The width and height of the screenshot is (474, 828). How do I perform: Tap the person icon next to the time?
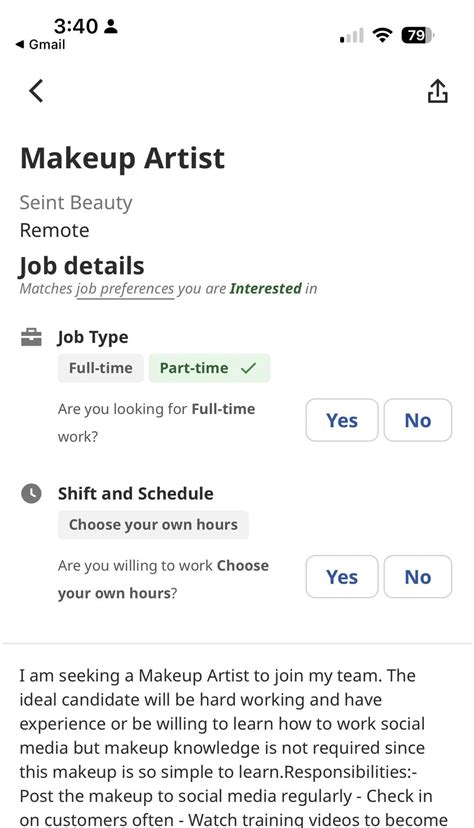(110, 26)
